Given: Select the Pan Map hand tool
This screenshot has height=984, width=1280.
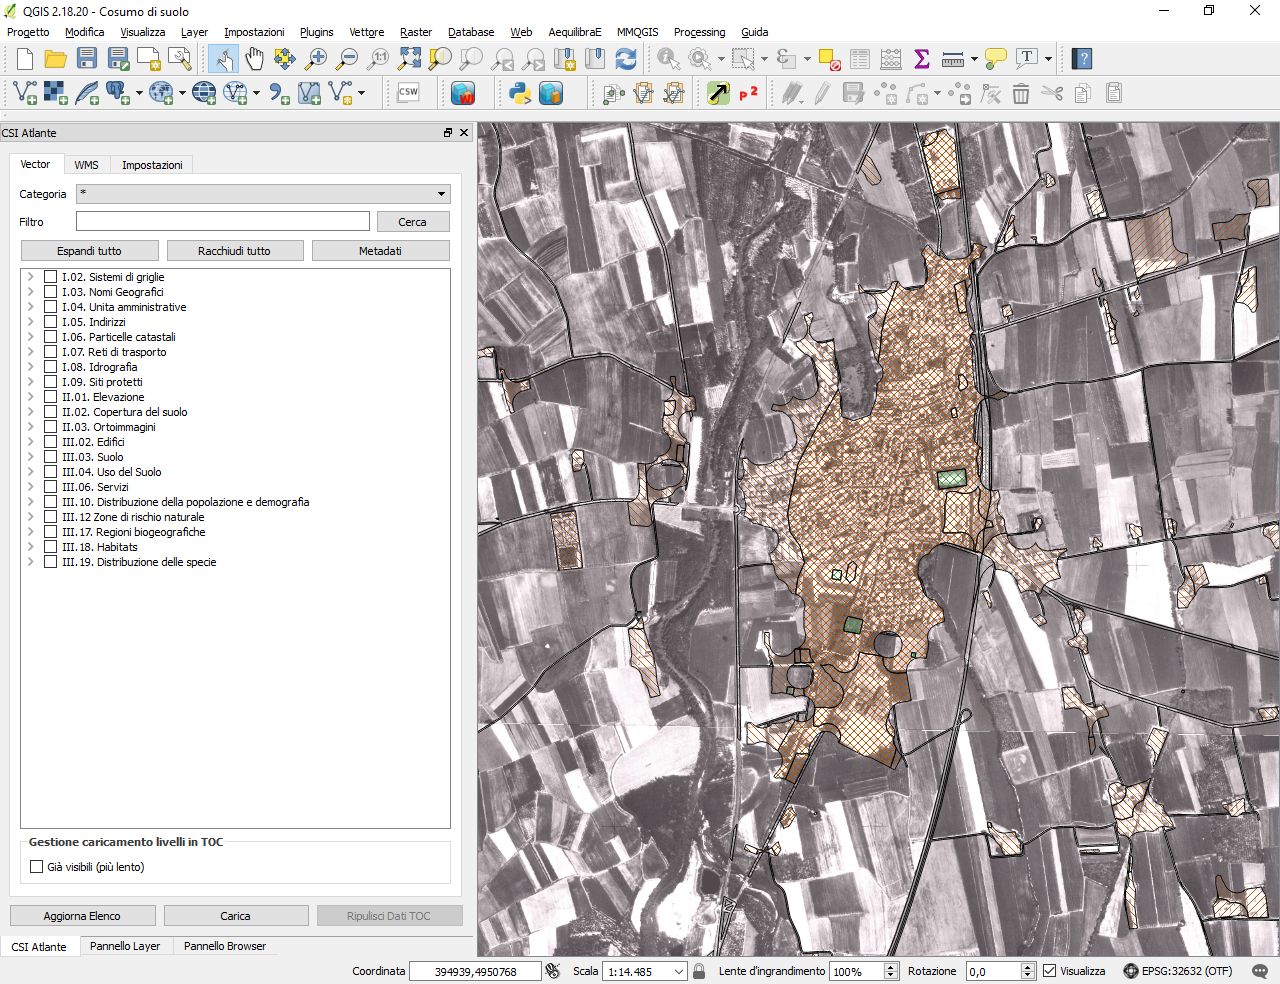Looking at the screenshot, I should (x=254, y=59).
